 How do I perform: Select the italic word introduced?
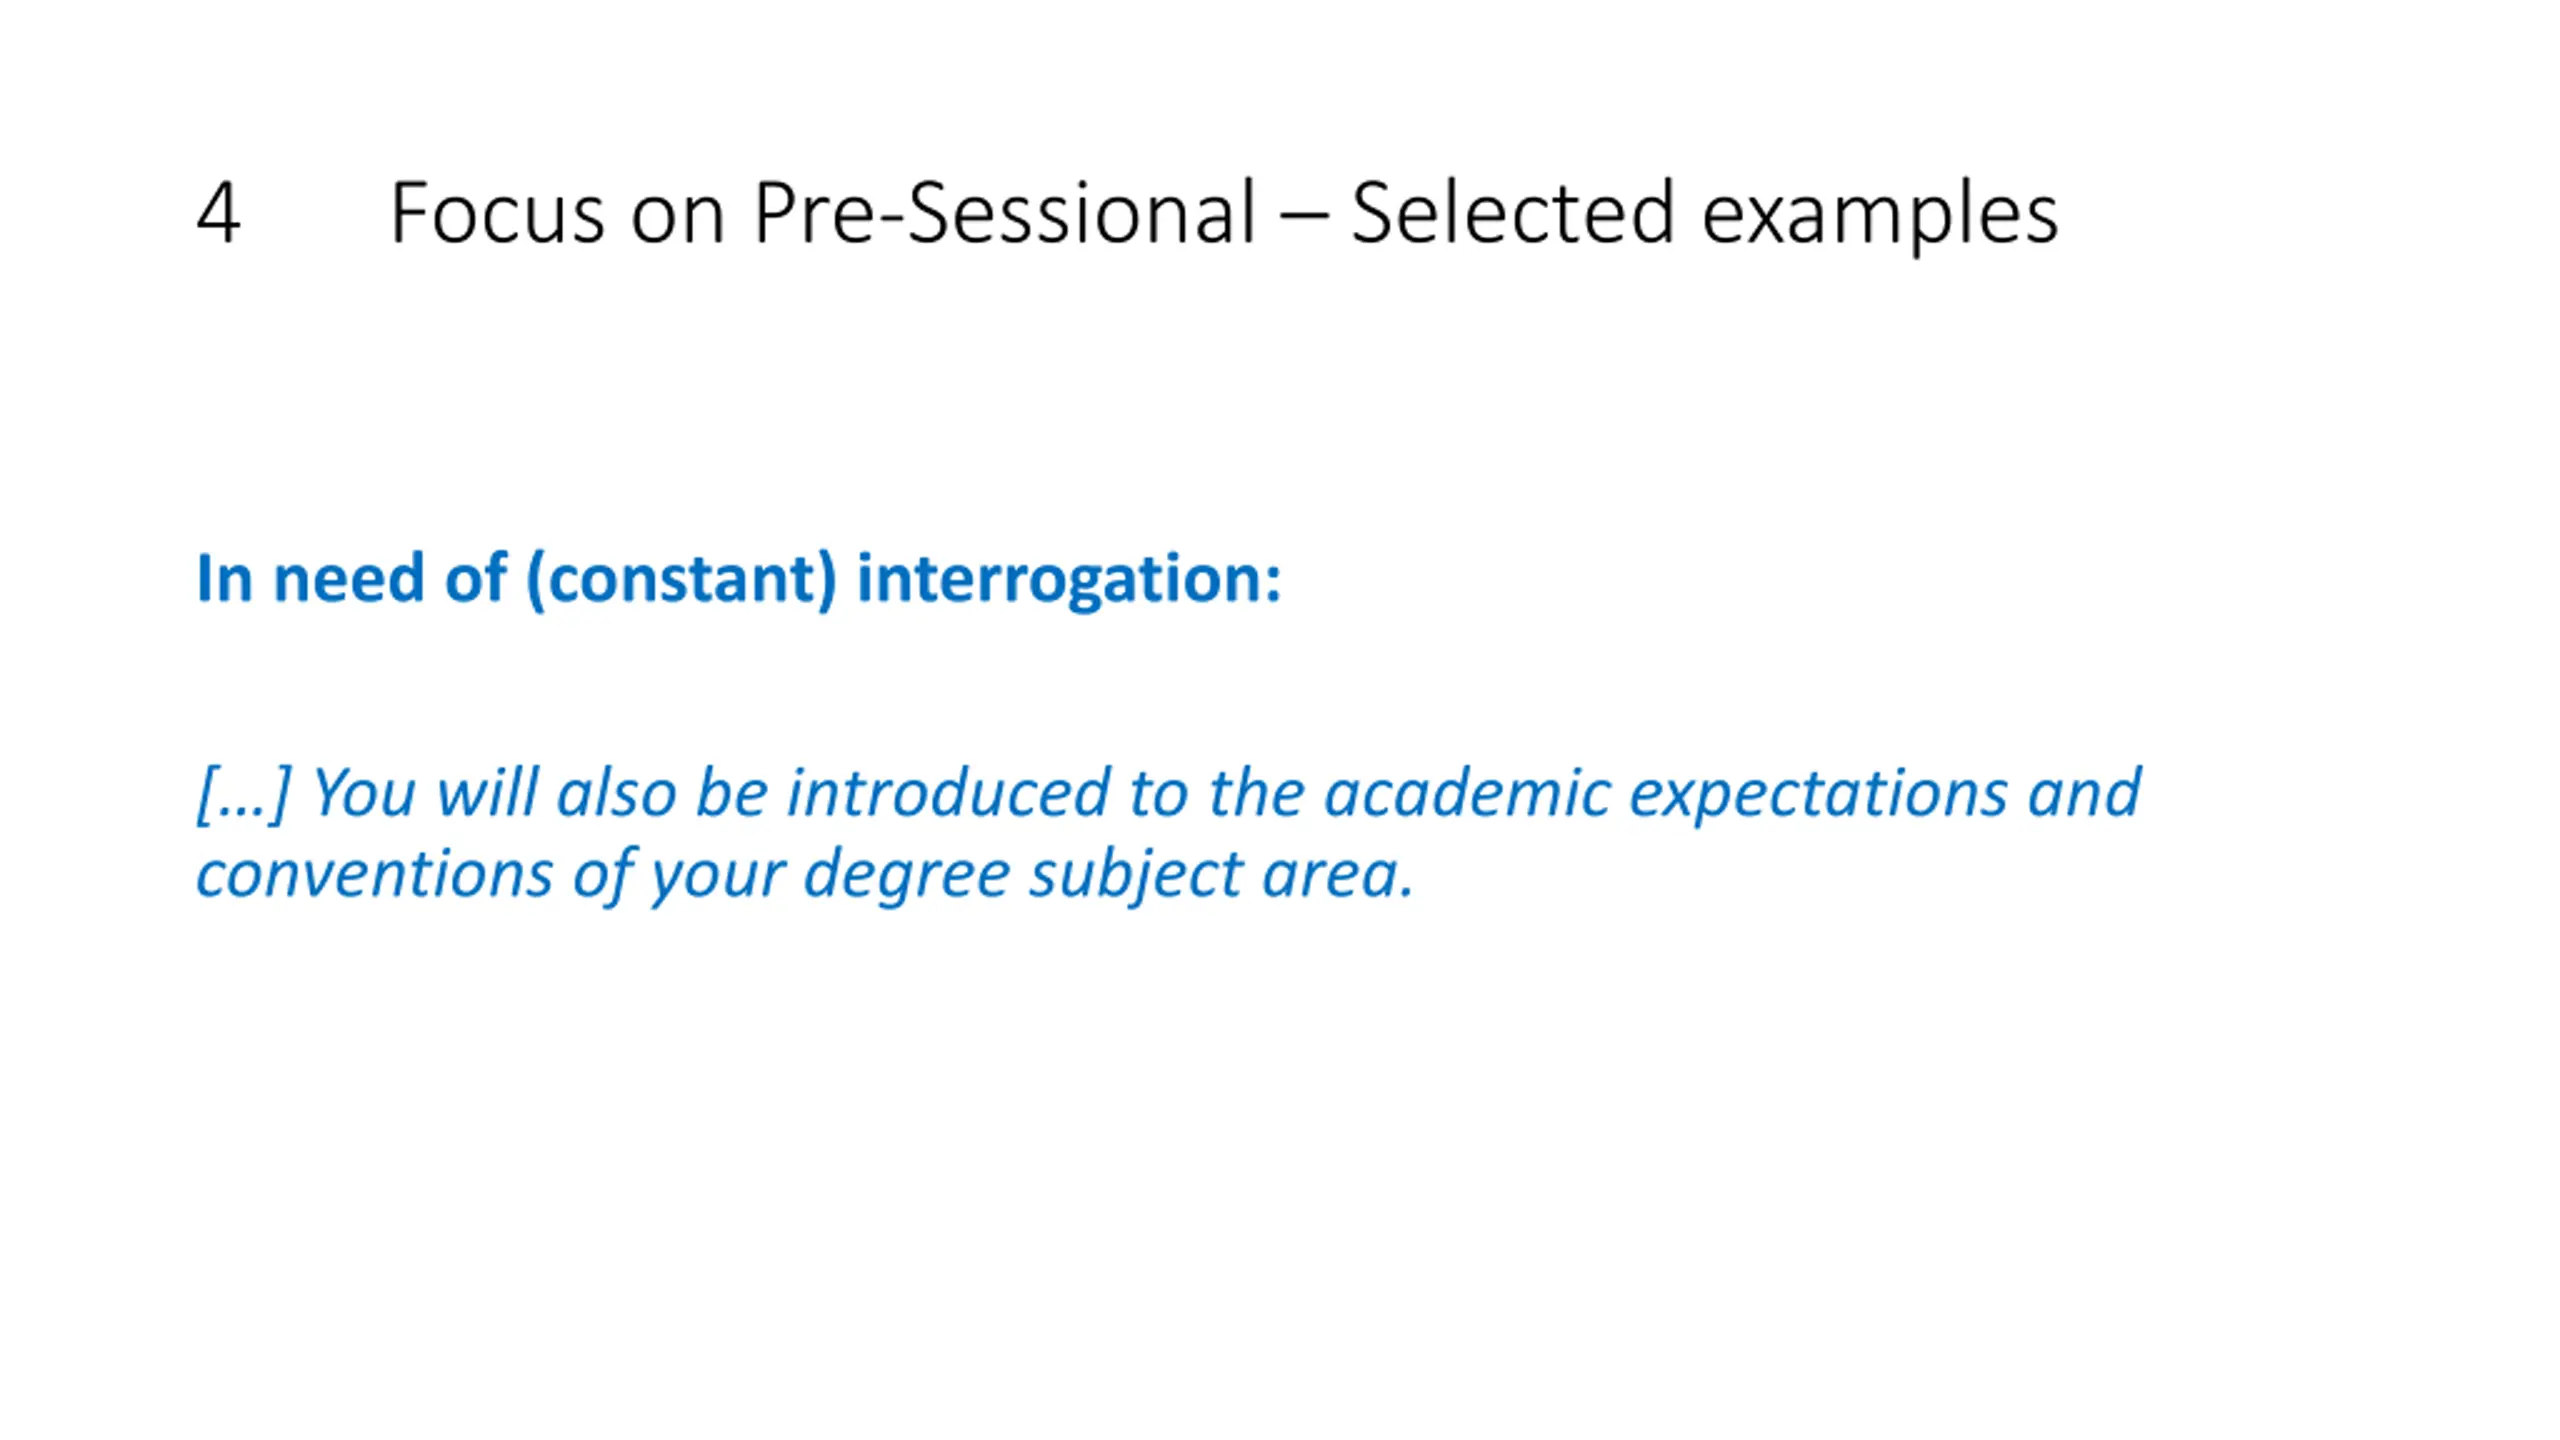click(x=948, y=793)
